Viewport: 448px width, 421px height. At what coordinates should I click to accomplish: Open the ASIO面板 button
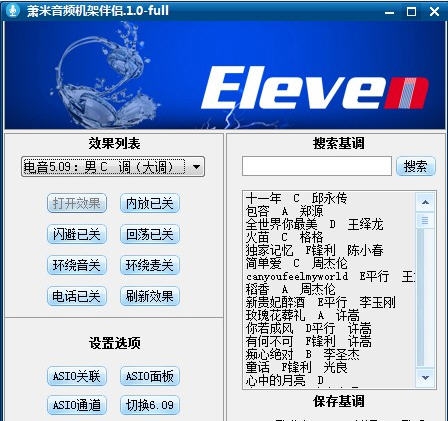point(150,376)
